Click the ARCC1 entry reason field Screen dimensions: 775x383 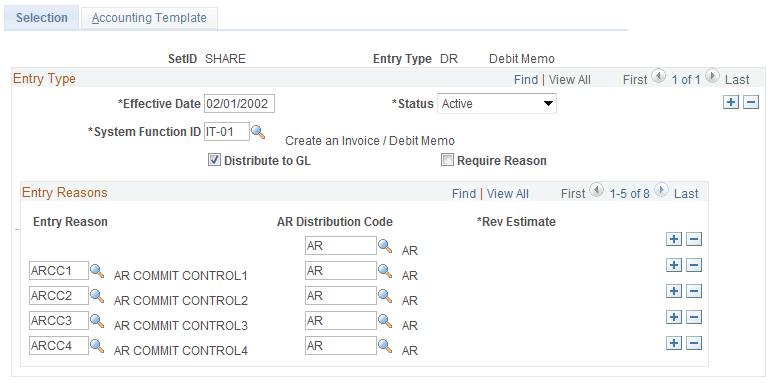tap(59, 271)
